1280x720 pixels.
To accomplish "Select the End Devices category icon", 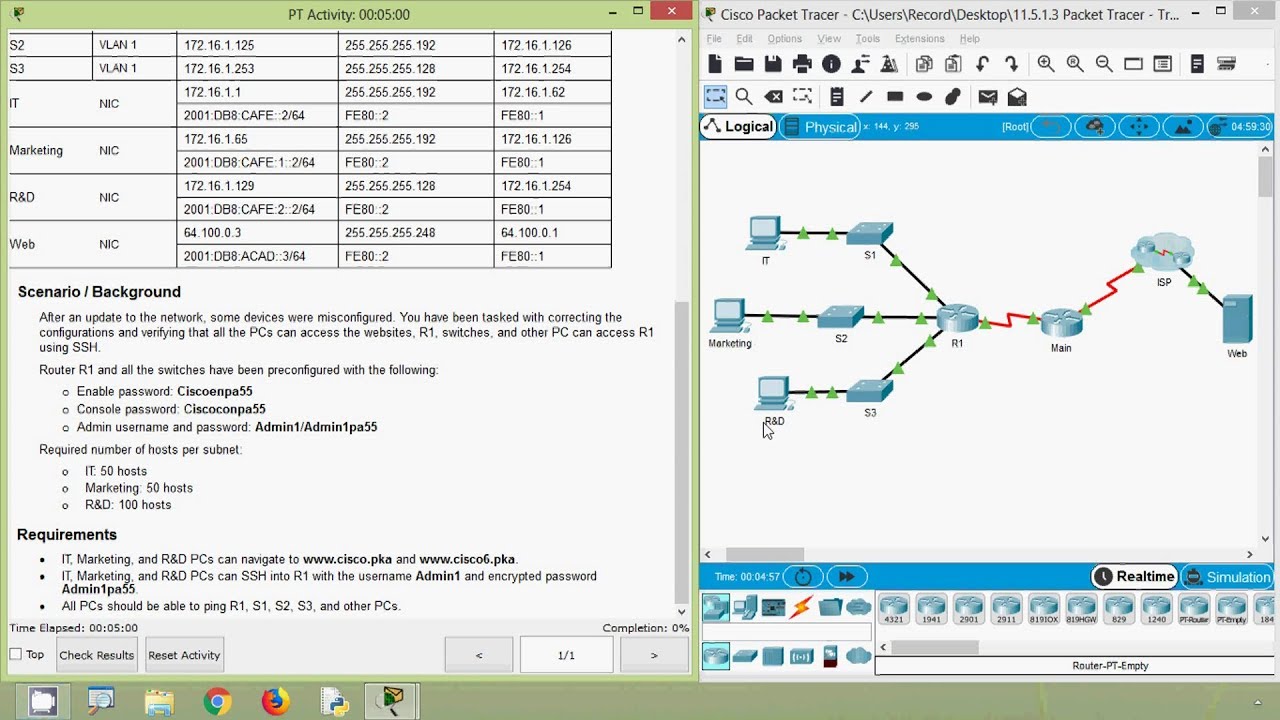I will coord(744,607).
